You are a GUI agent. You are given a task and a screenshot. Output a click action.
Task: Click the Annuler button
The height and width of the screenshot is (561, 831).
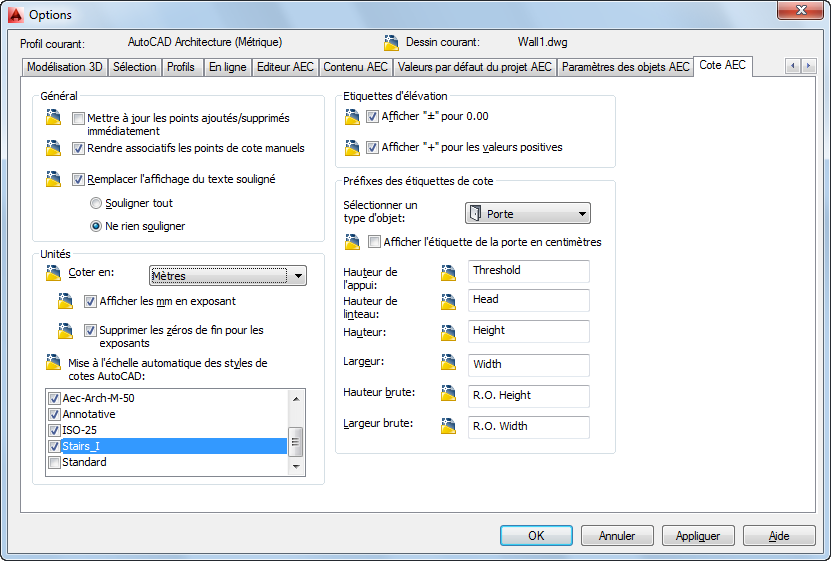coord(617,536)
